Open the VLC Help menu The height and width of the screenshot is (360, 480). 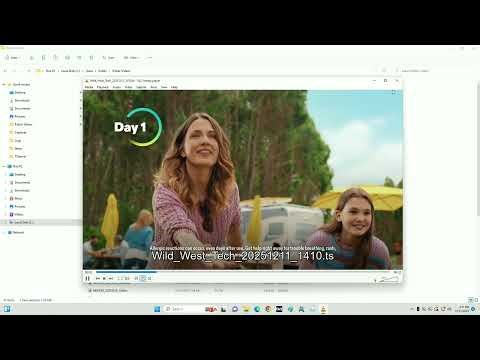174,87
